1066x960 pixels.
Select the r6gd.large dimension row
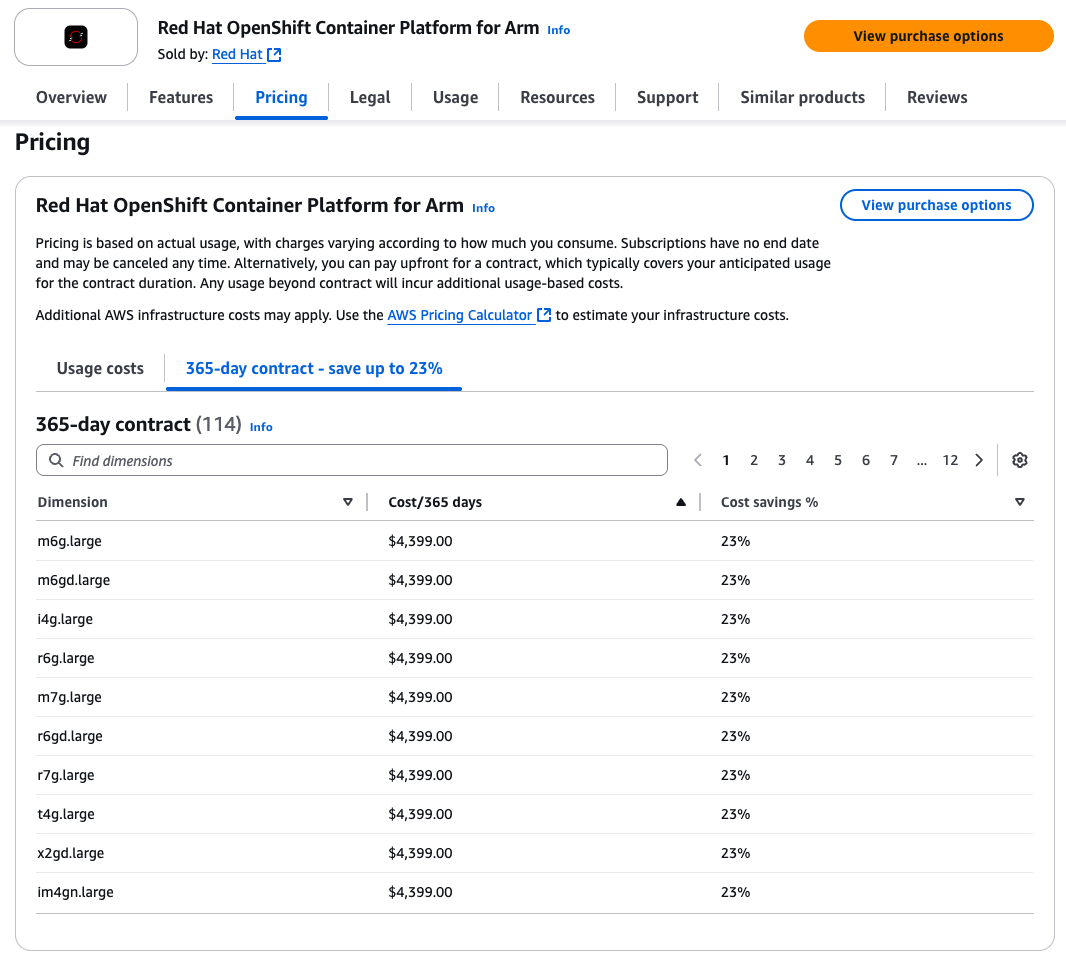pyautogui.click(x=534, y=736)
